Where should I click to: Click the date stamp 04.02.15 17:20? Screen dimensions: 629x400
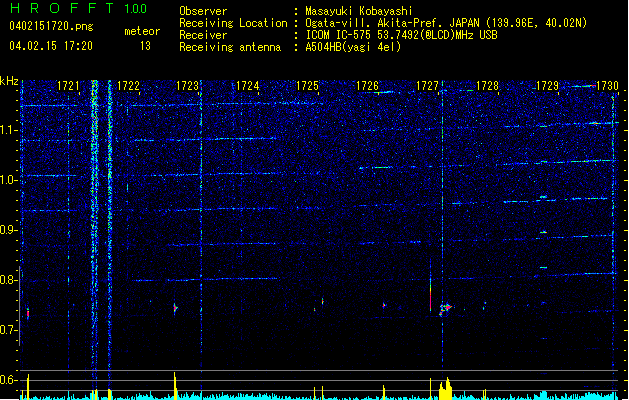point(51,46)
